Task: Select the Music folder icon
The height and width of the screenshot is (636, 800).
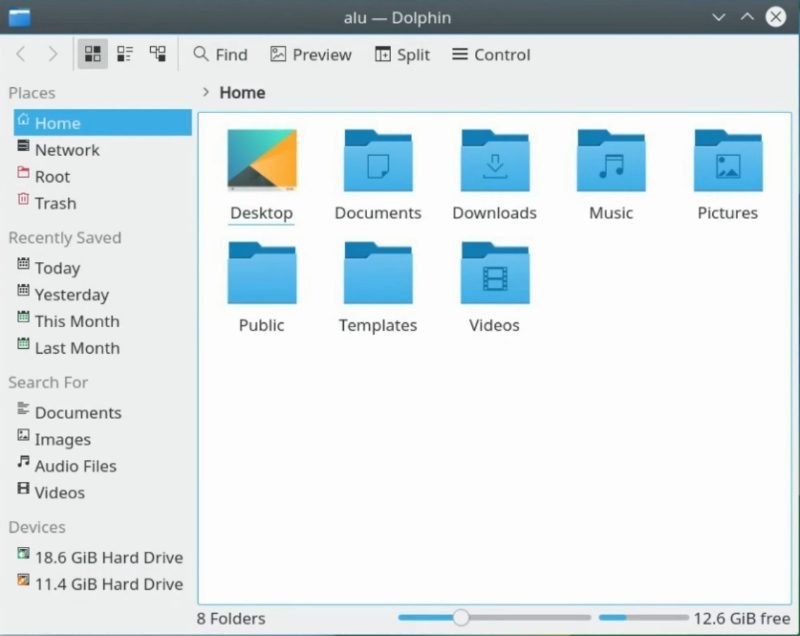Action: coord(611,161)
